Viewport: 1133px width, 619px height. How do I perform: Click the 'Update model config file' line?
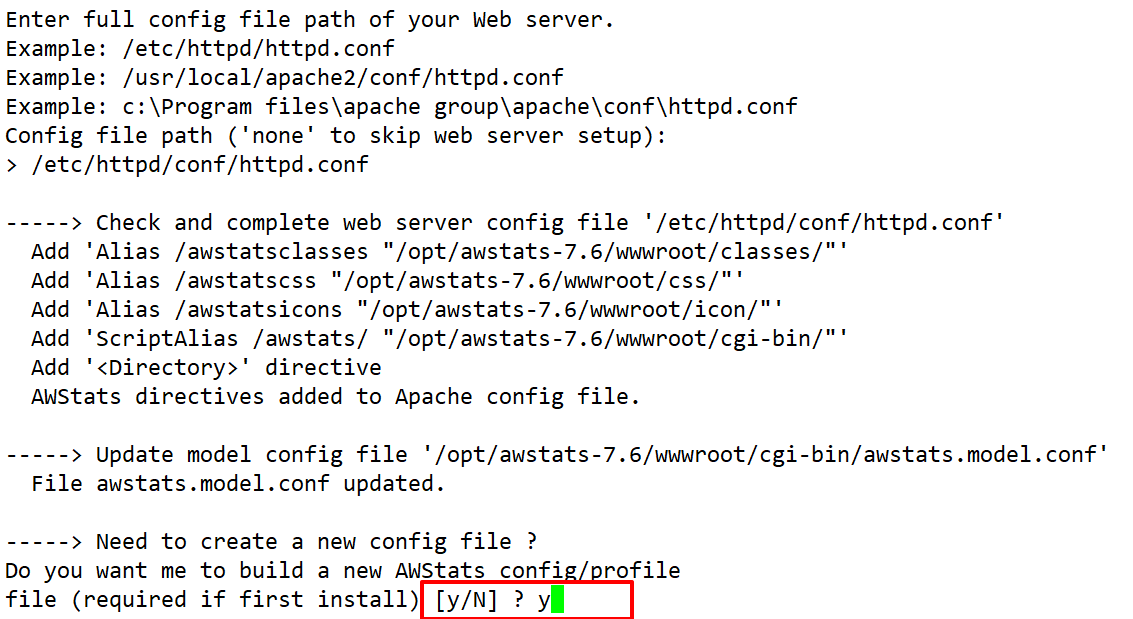[557, 455]
